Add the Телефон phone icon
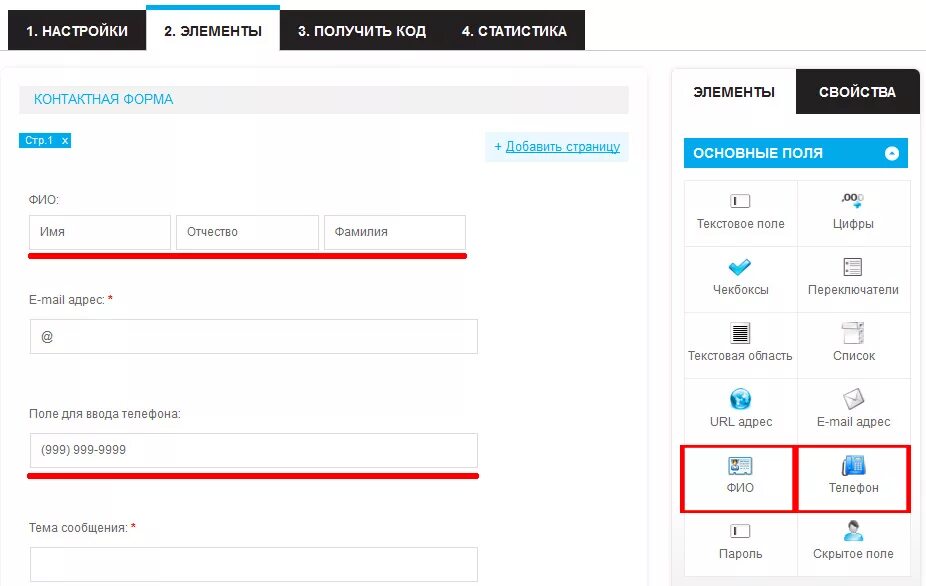The image size is (926, 586). 853,465
